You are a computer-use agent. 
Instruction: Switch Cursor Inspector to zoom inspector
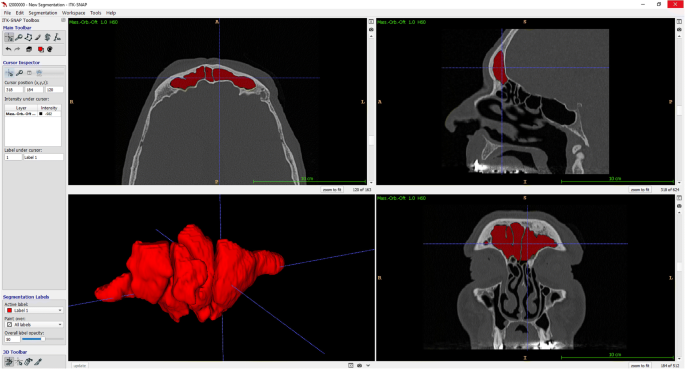coord(19,73)
